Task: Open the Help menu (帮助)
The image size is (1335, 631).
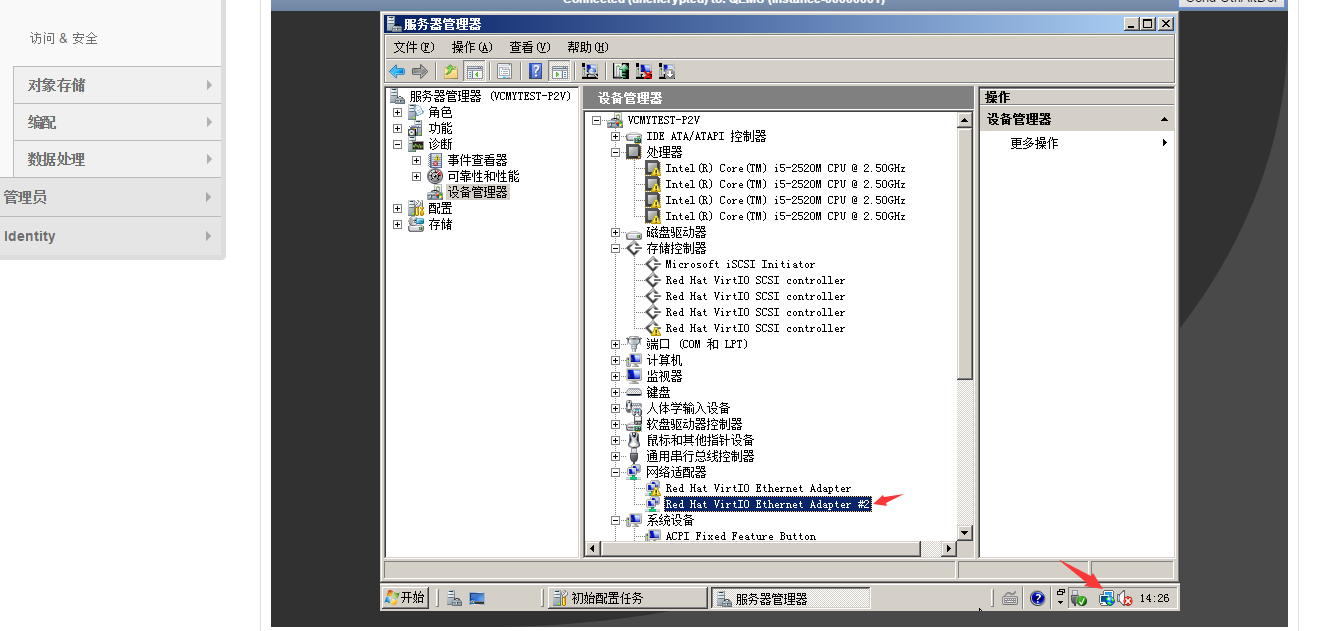Action: coord(587,47)
